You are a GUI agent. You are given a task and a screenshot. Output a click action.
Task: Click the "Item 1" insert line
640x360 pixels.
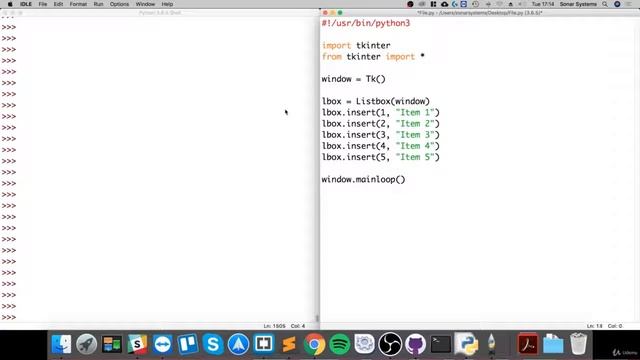(x=380, y=112)
